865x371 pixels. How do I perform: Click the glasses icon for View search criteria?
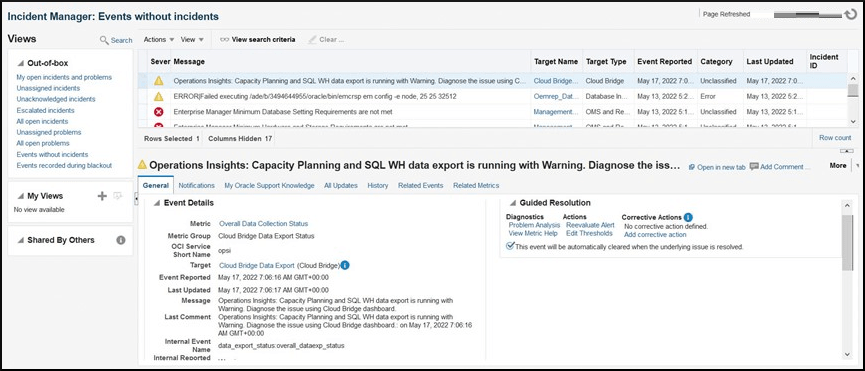coord(225,40)
